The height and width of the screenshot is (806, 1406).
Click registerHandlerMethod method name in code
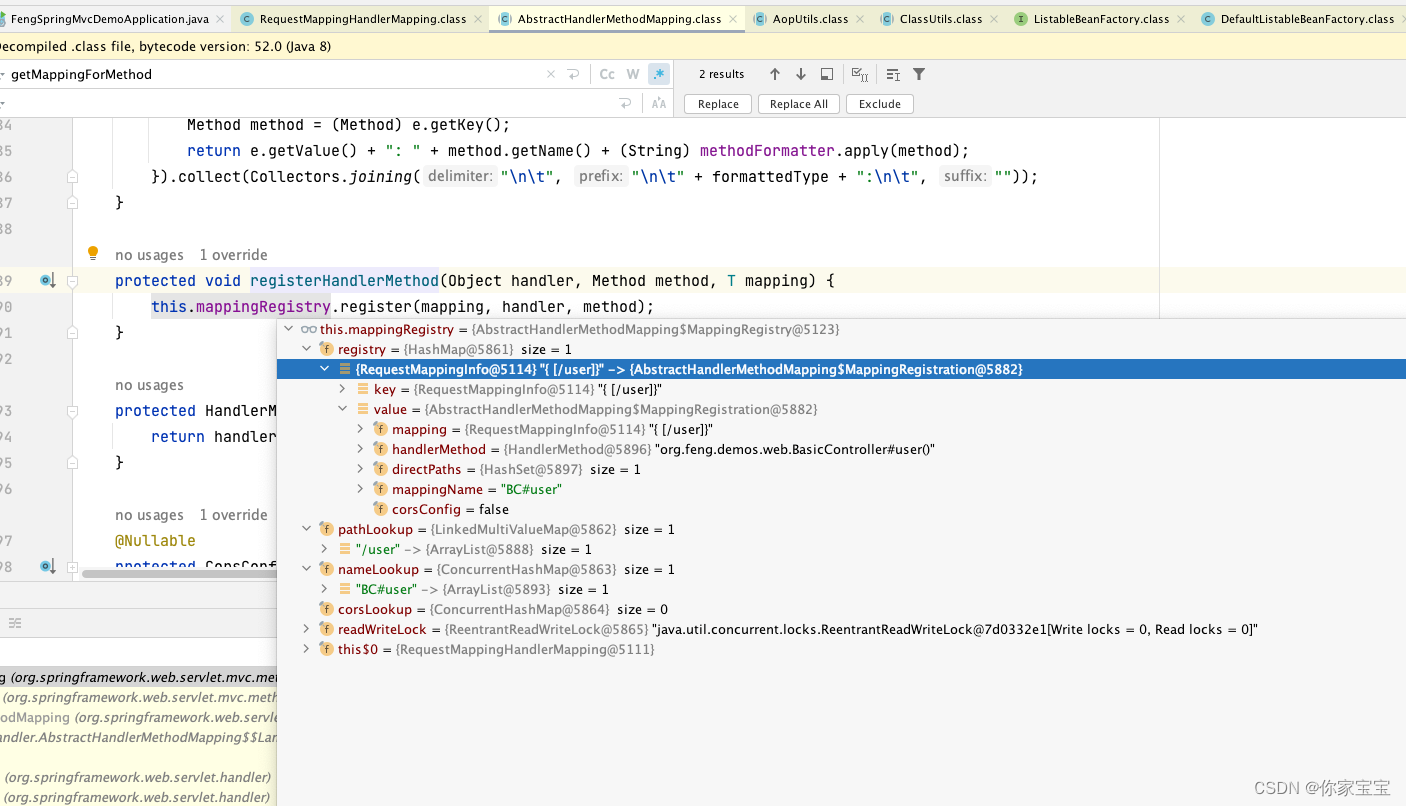(344, 281)
